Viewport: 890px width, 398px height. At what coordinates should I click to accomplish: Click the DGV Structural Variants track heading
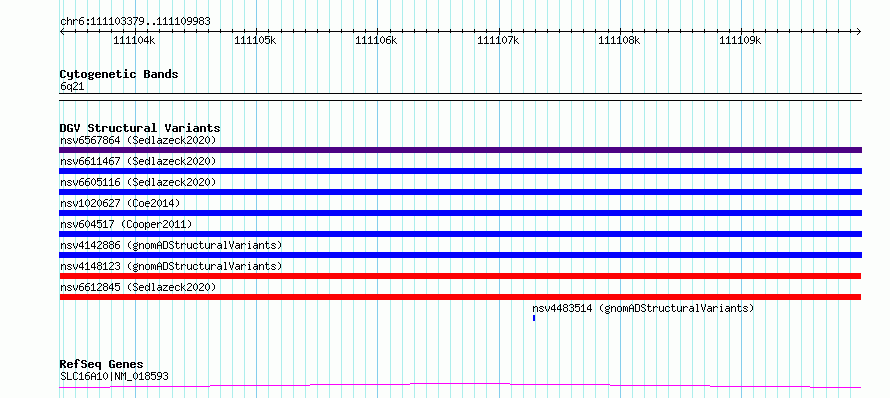[x=140, y=128]
